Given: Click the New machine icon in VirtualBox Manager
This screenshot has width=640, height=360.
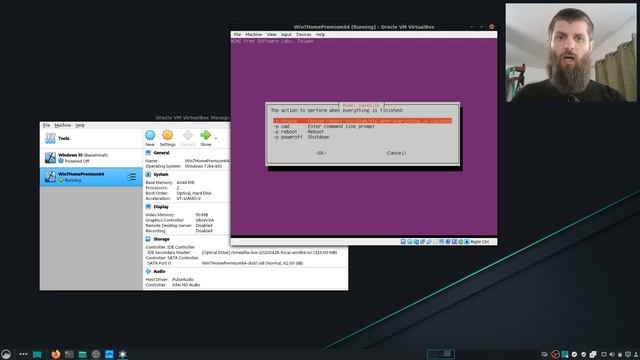Looking at the screenshot, I should pos(150,136).
